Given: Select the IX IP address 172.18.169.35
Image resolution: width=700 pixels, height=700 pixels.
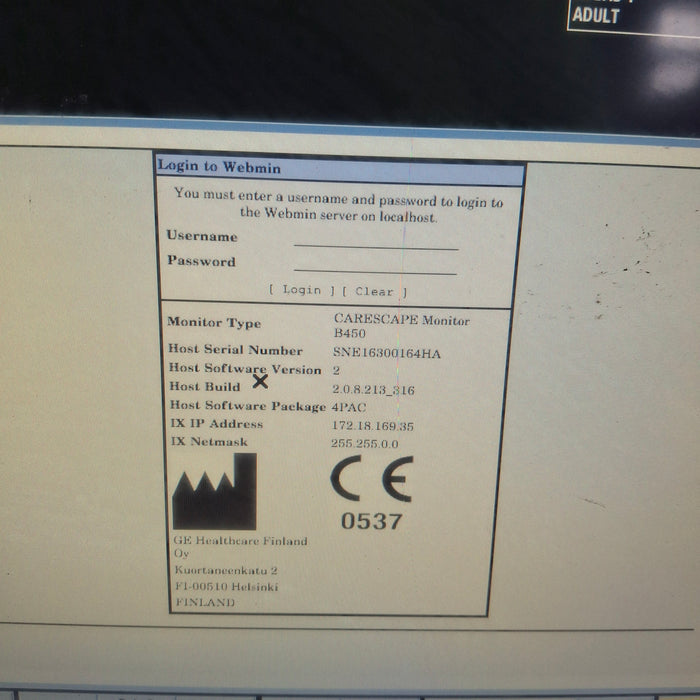Looking at the screenshot, I should [372, 425].
